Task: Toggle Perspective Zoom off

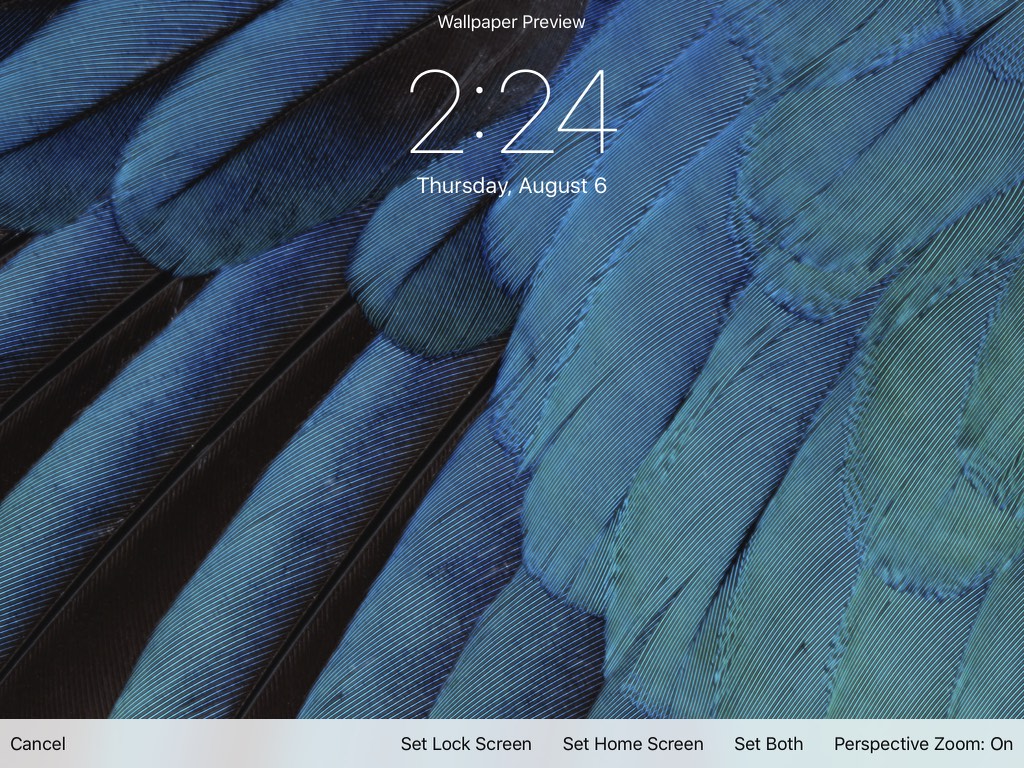Action: (x=923, y=744)
